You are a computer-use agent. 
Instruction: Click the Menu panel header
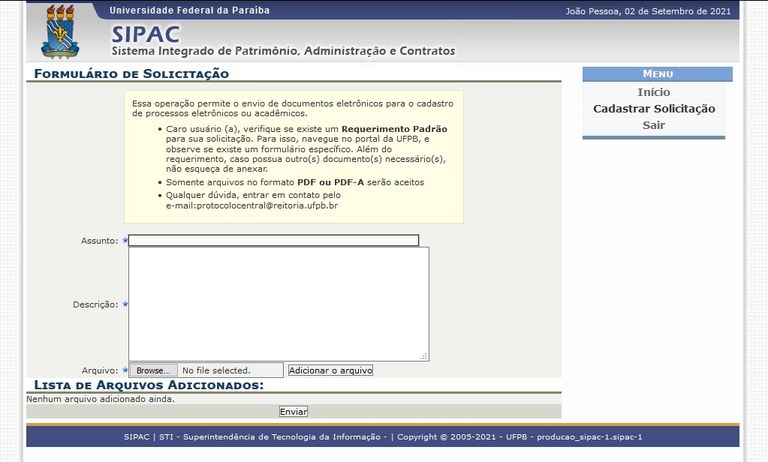[x=657, y=74]
